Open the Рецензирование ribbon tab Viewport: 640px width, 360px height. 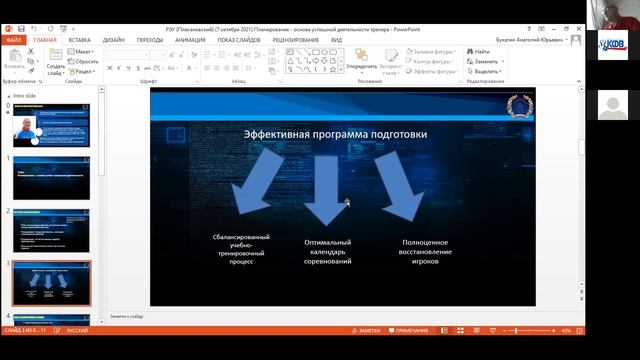coord(296,40)
